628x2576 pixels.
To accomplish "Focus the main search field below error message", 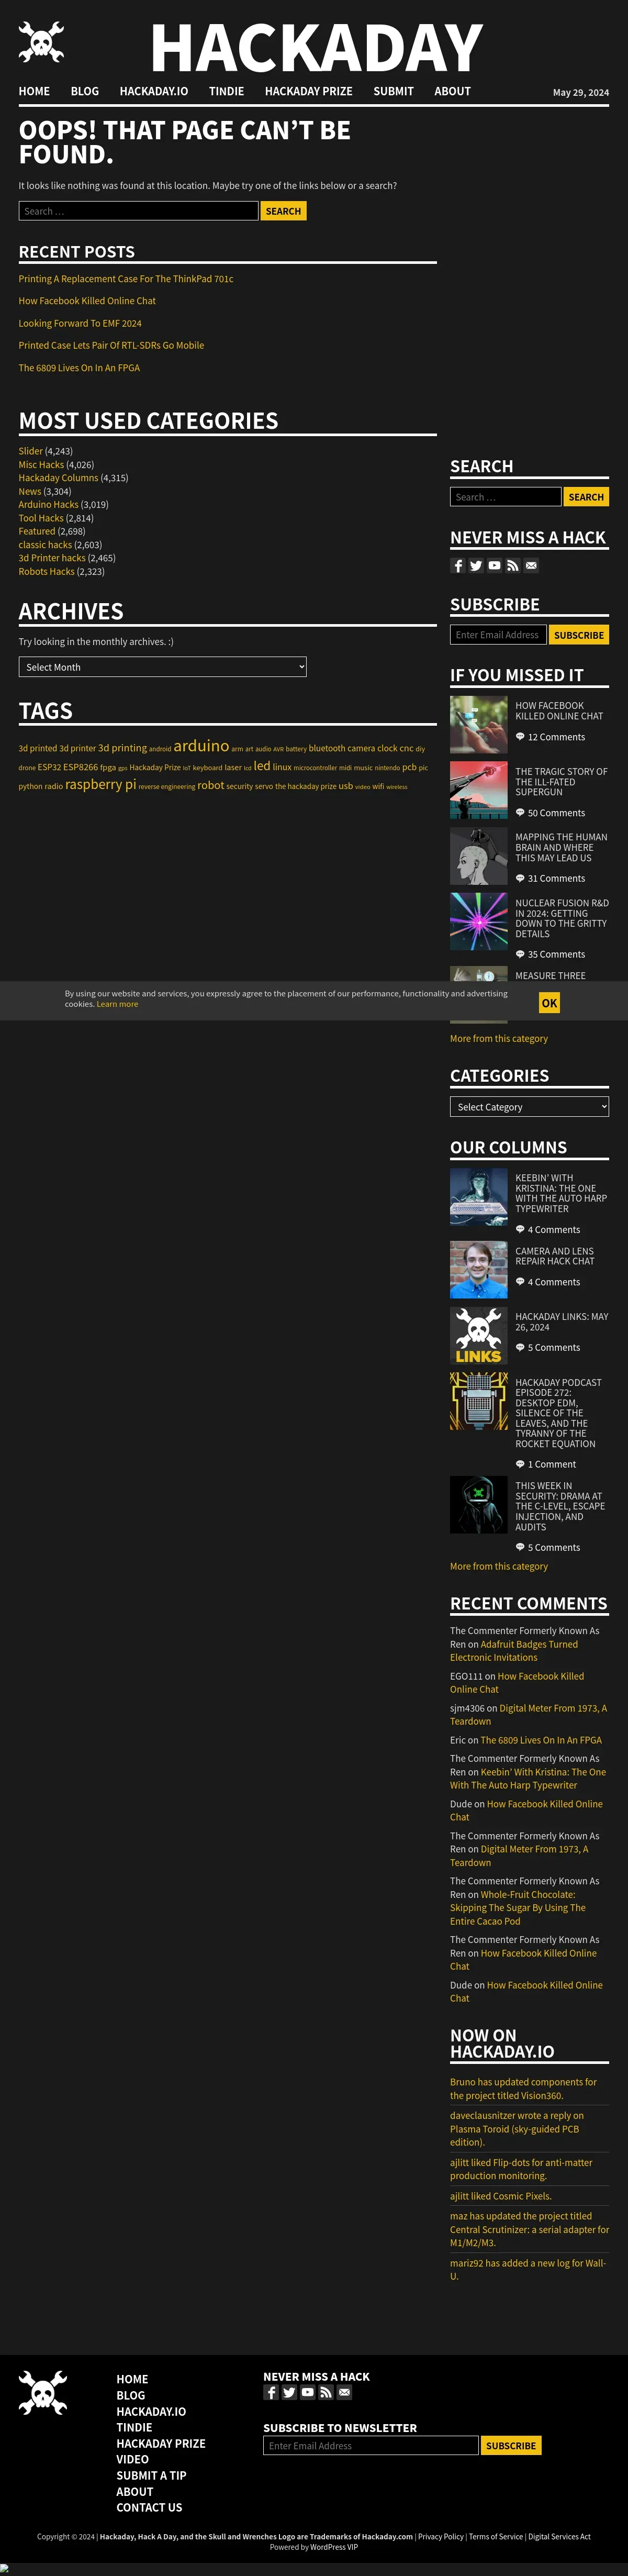I will click(138, 211).
